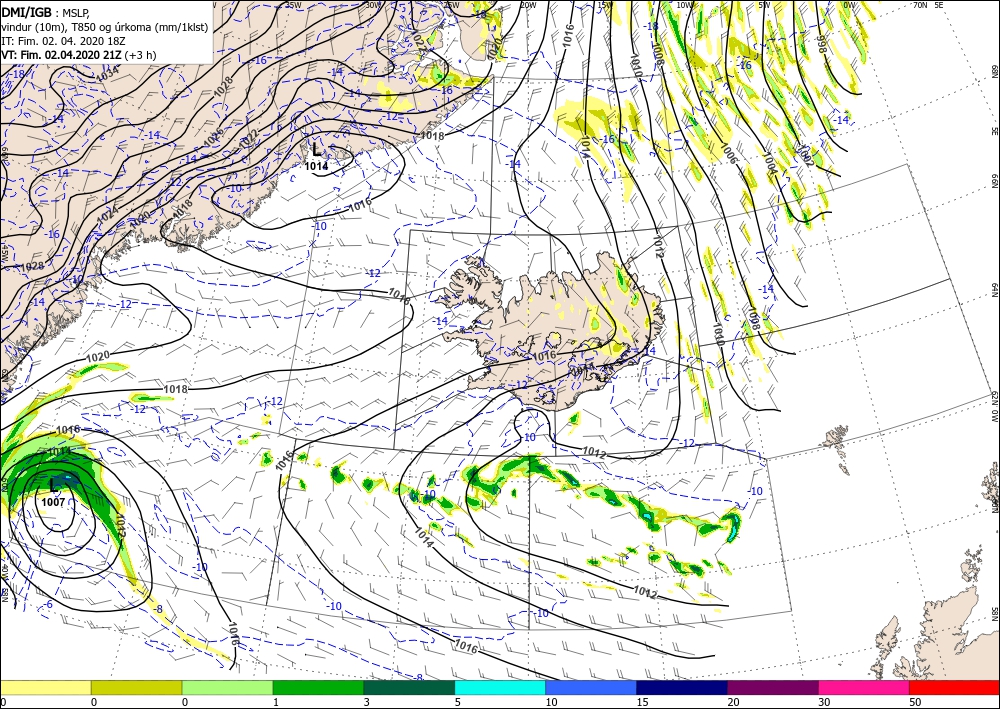Choose the purple legend swatch
Screen dimensions: 1000x709
773,687
